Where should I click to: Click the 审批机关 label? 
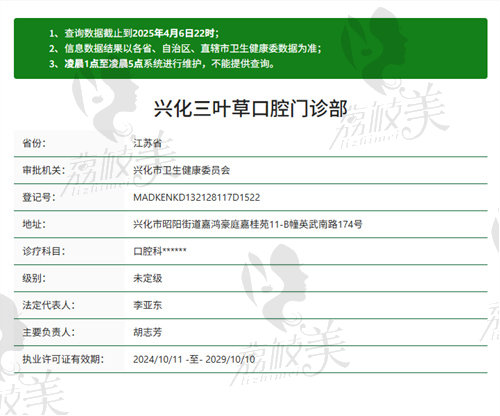click(x=44, y=170)
